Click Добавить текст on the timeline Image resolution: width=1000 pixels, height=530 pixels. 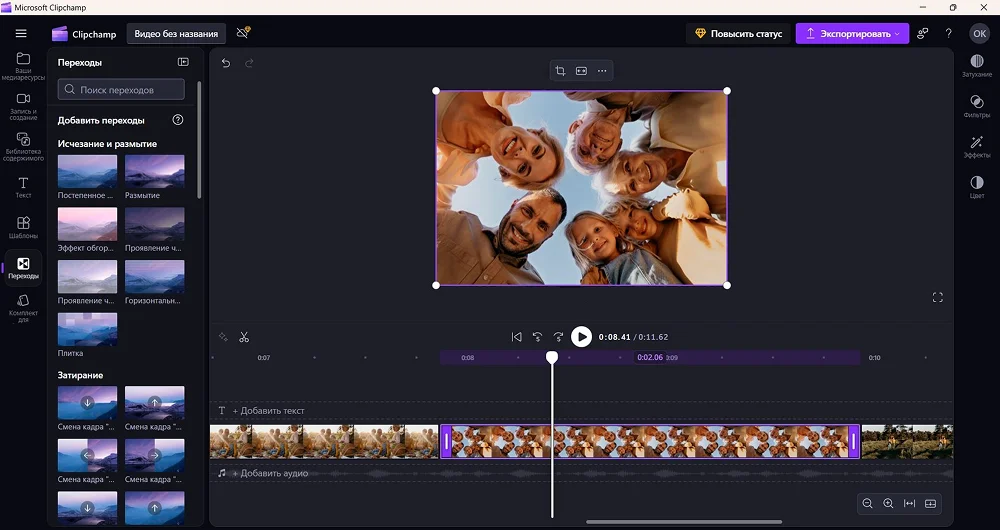coord(268,411)
